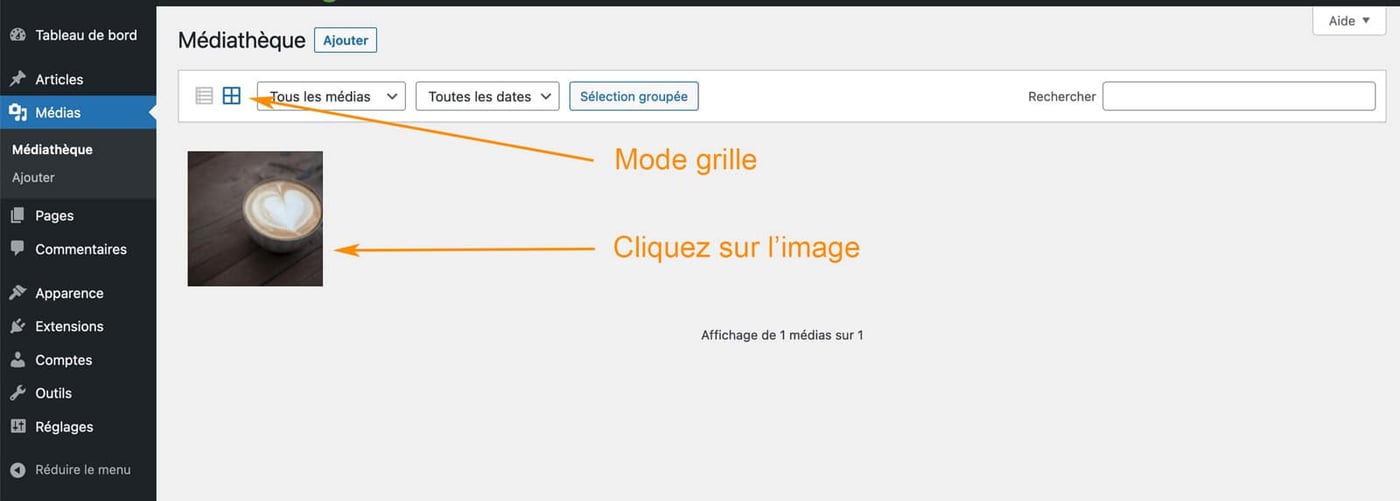Collapse sidebar with Réduire le menu
The height and width of the screenshot is (501, 1400).
tap(78, 469)
